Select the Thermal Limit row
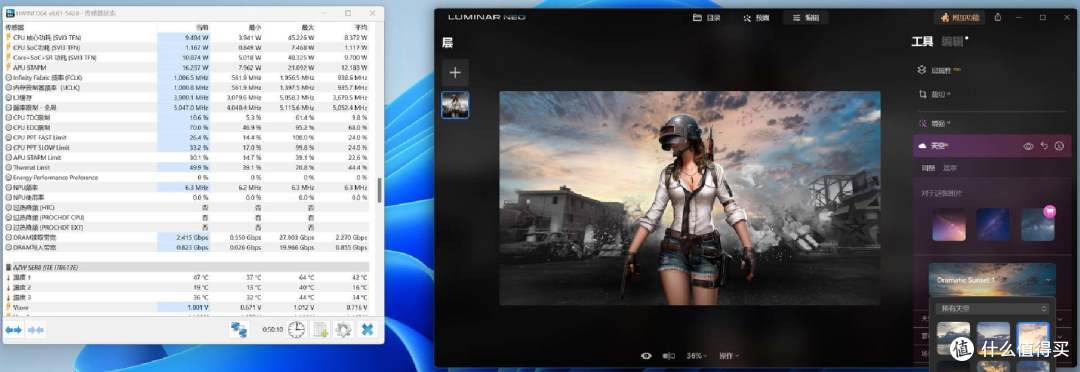The width and height of the screenshot is (1080, 372). coord(186,167)
